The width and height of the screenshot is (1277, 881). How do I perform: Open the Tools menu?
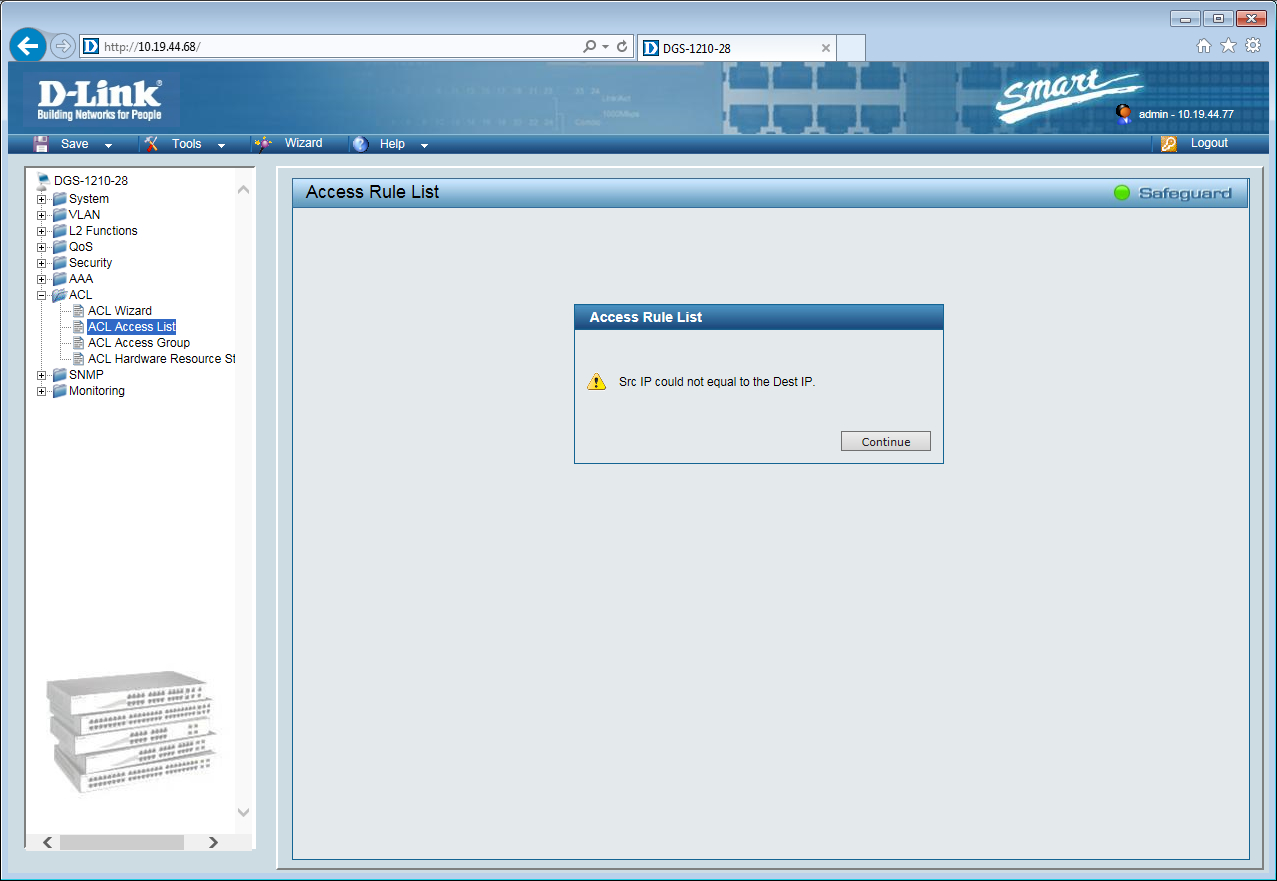coord(186,144)
